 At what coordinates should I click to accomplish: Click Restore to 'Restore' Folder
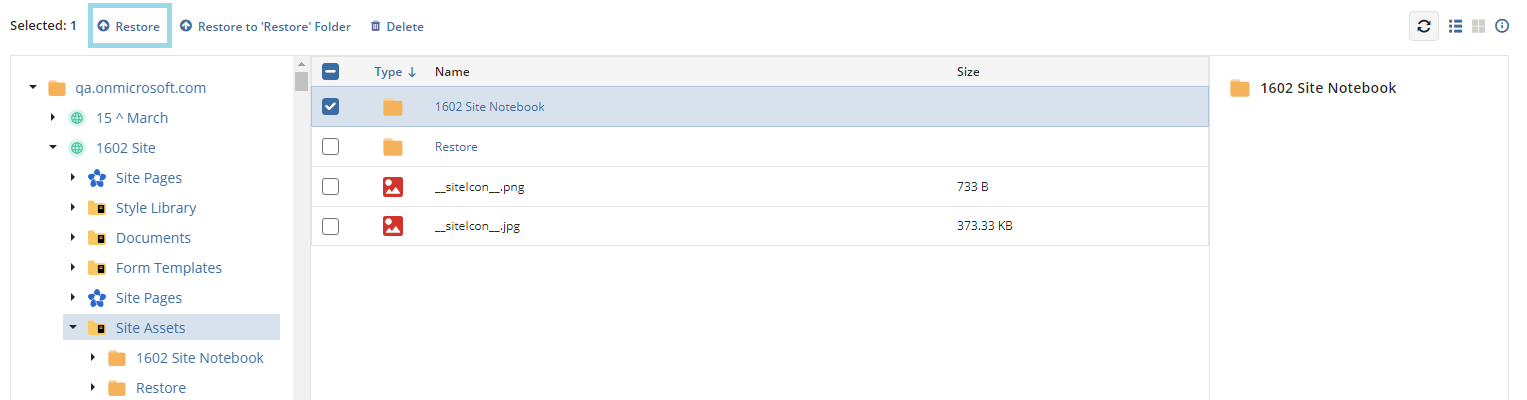(265, 27)
